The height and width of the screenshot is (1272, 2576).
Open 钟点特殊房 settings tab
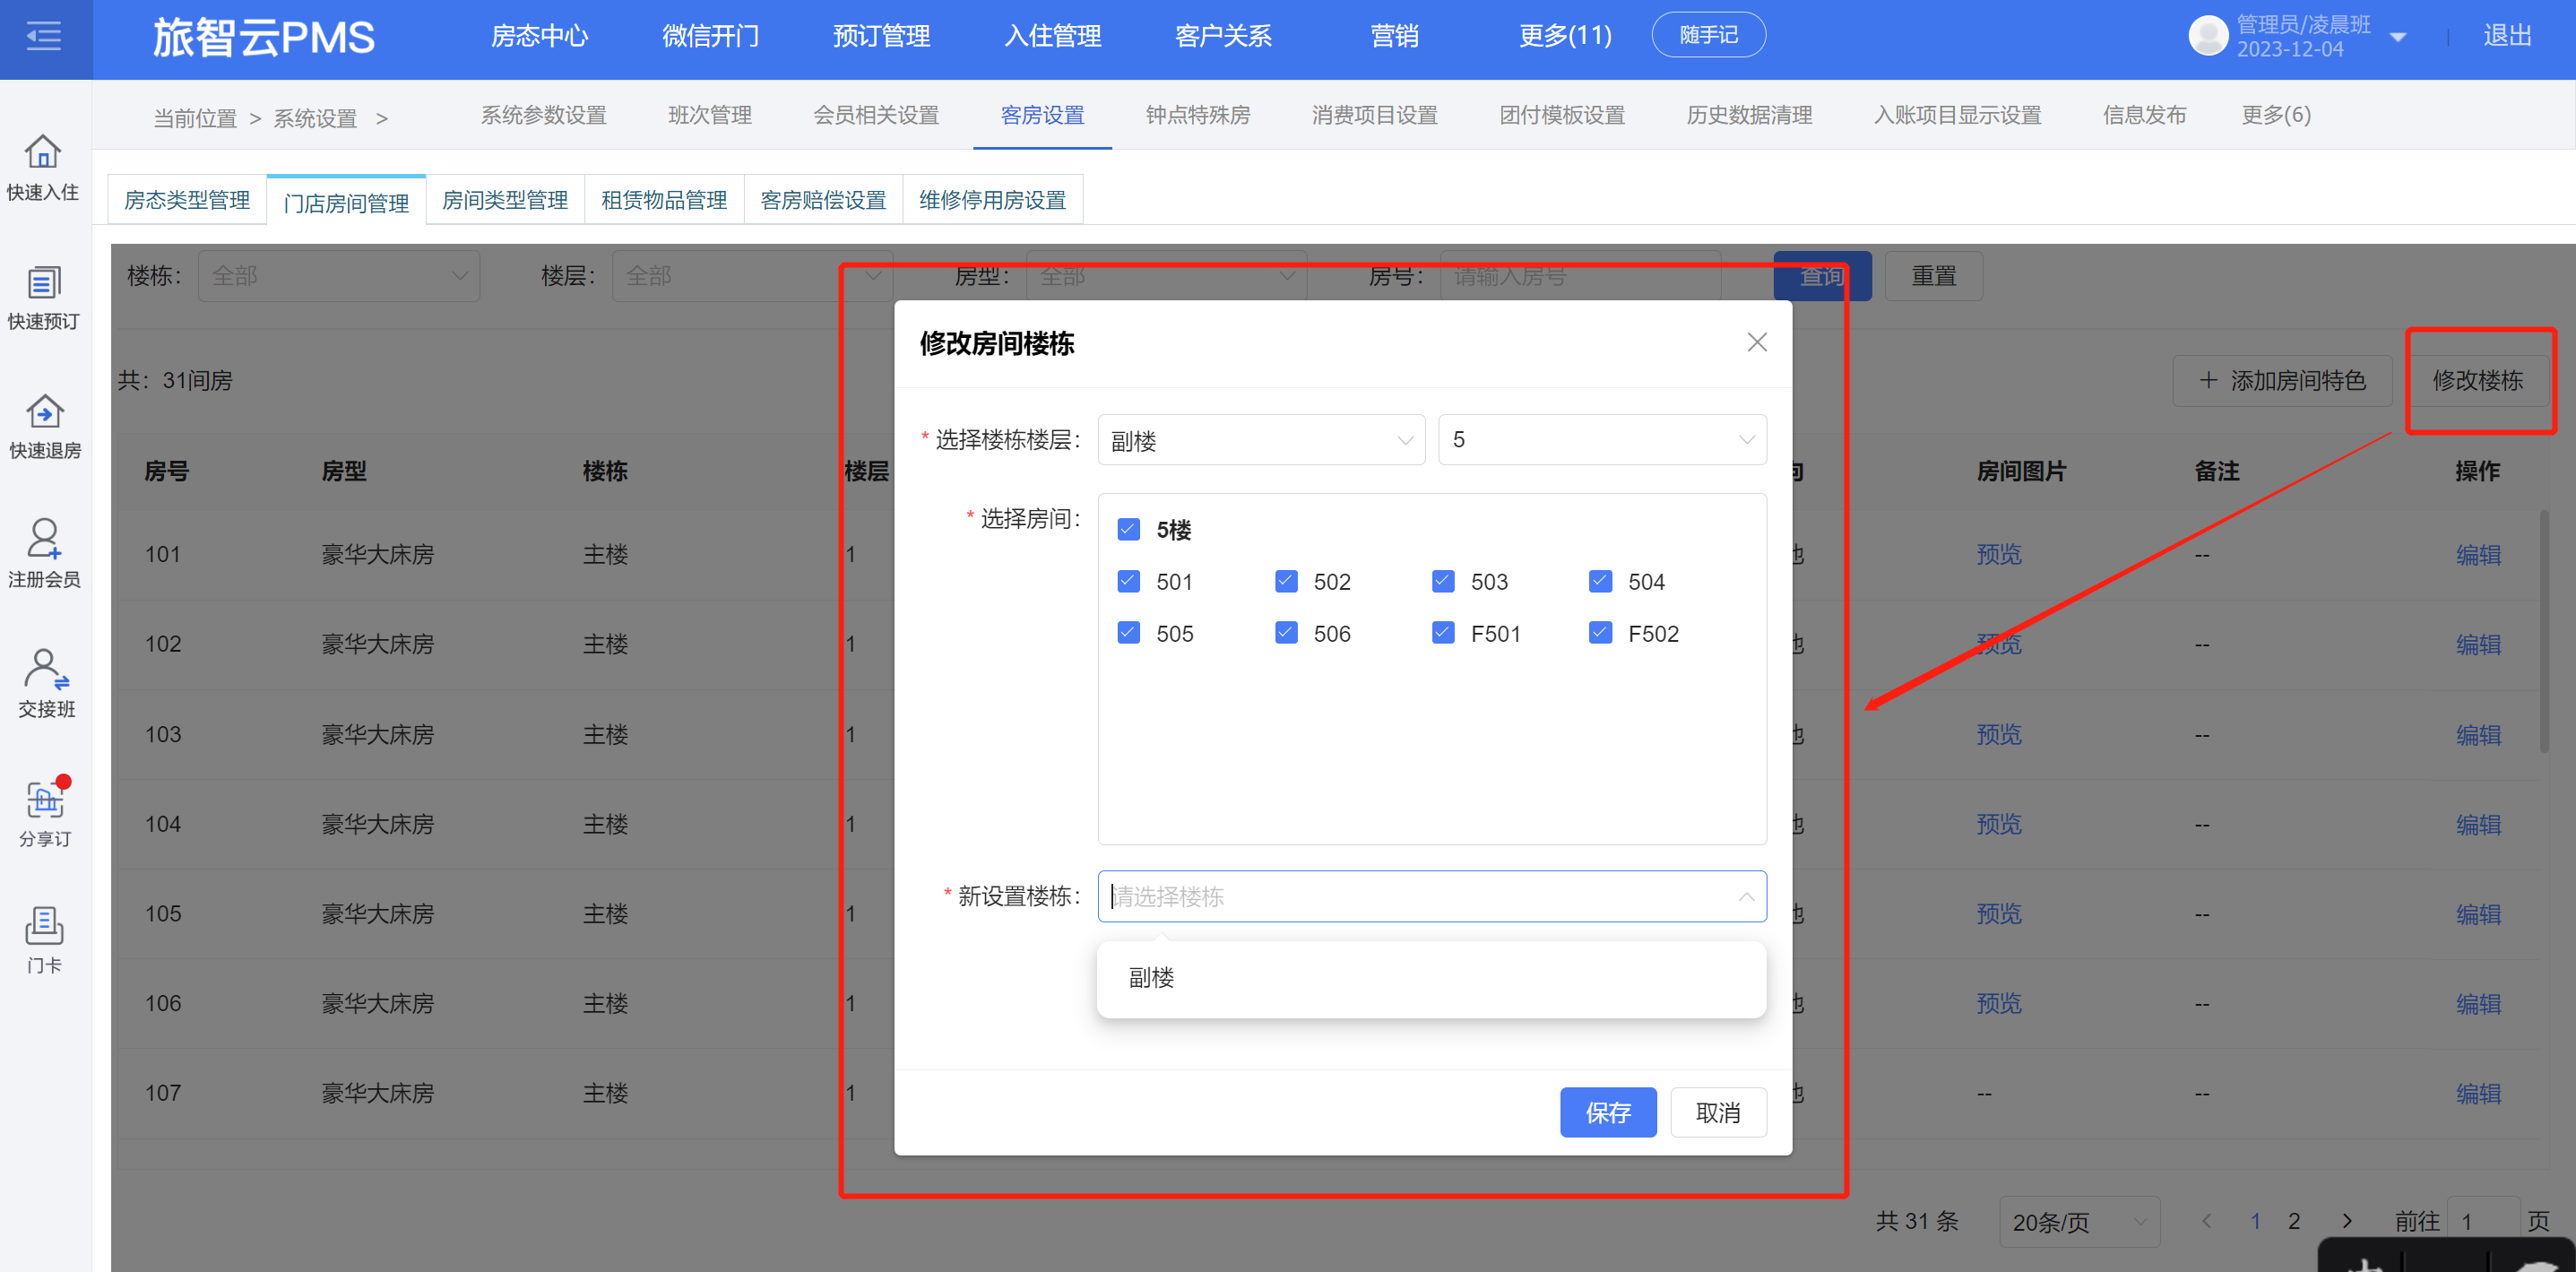pyautogui.click(x=1198, y=115)
